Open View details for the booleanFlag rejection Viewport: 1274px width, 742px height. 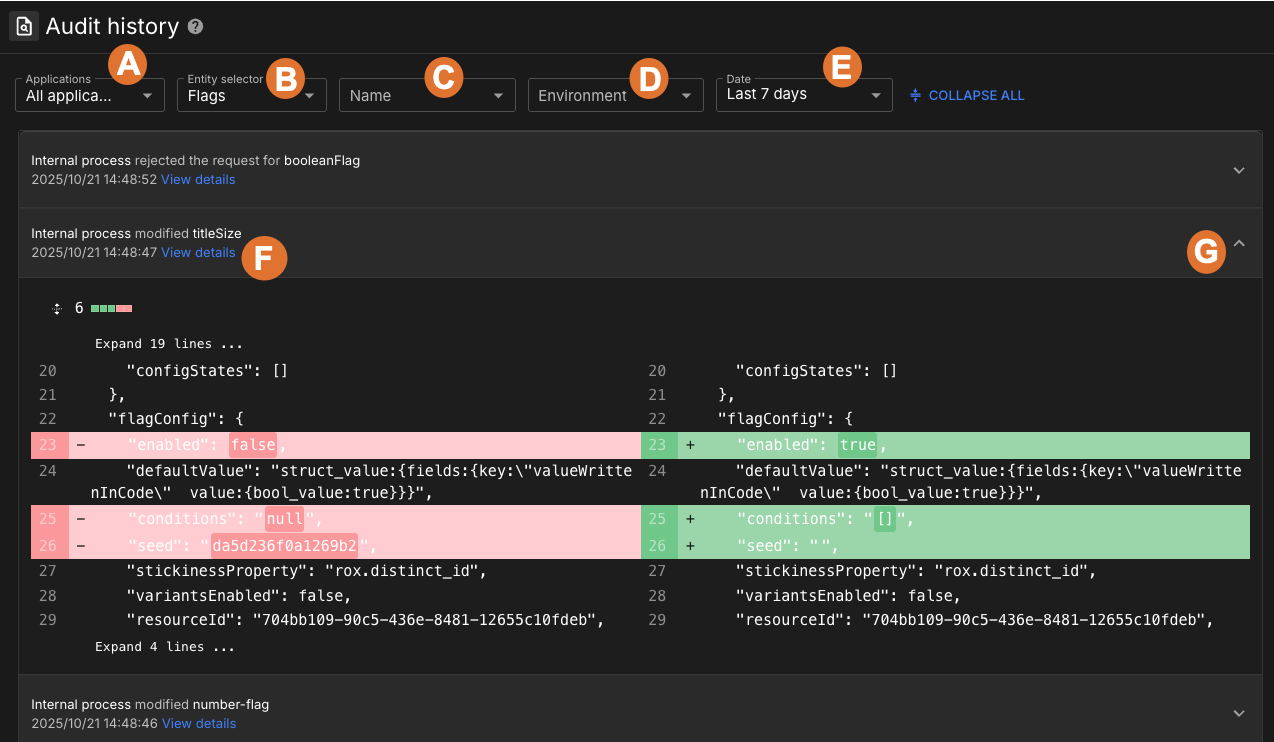(x=198, y=179)
